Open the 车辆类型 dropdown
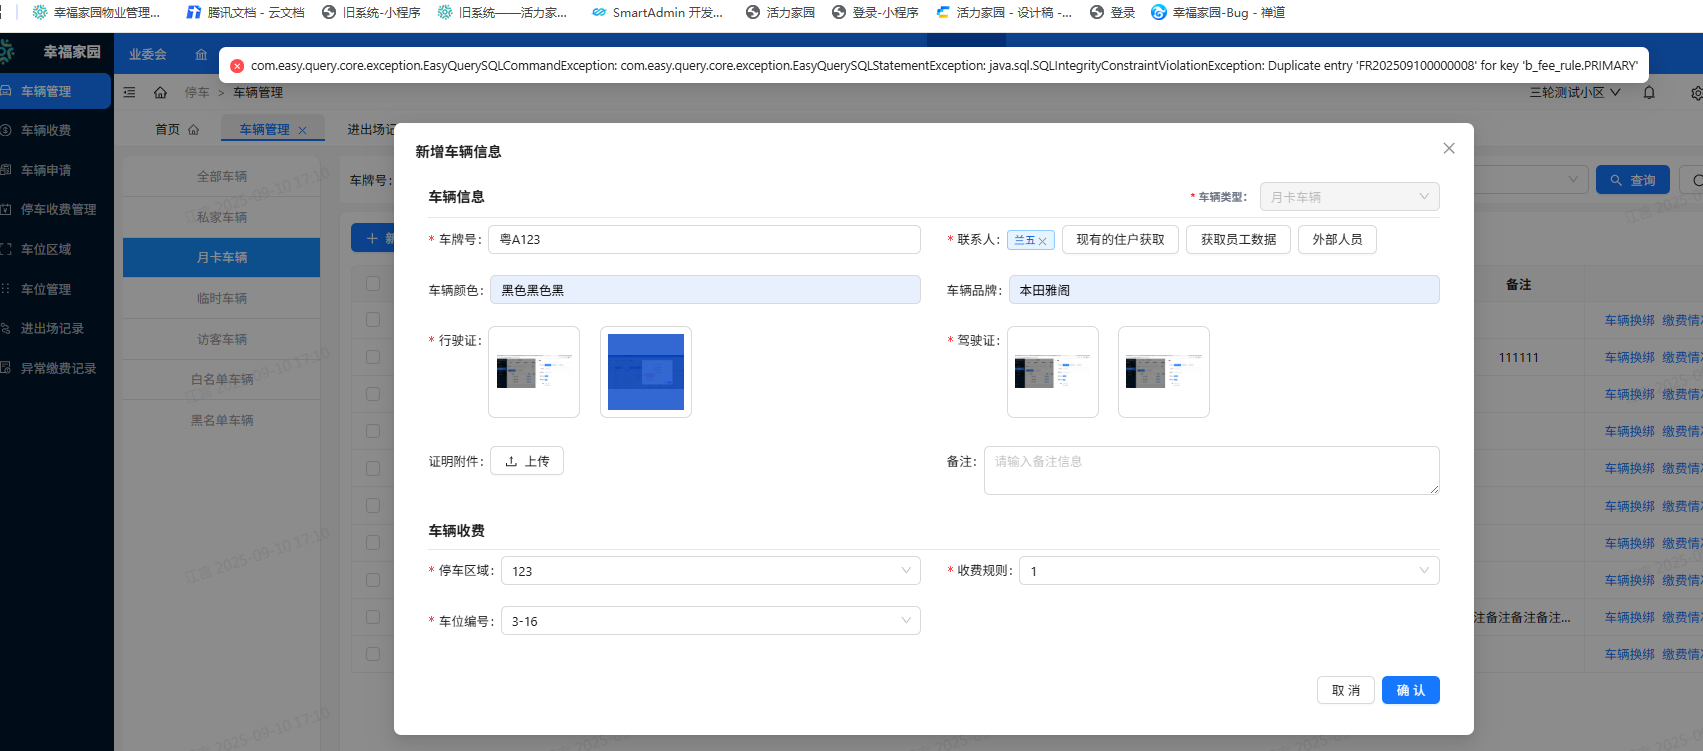1703x751 pixels. click(x=1349, y=197)
